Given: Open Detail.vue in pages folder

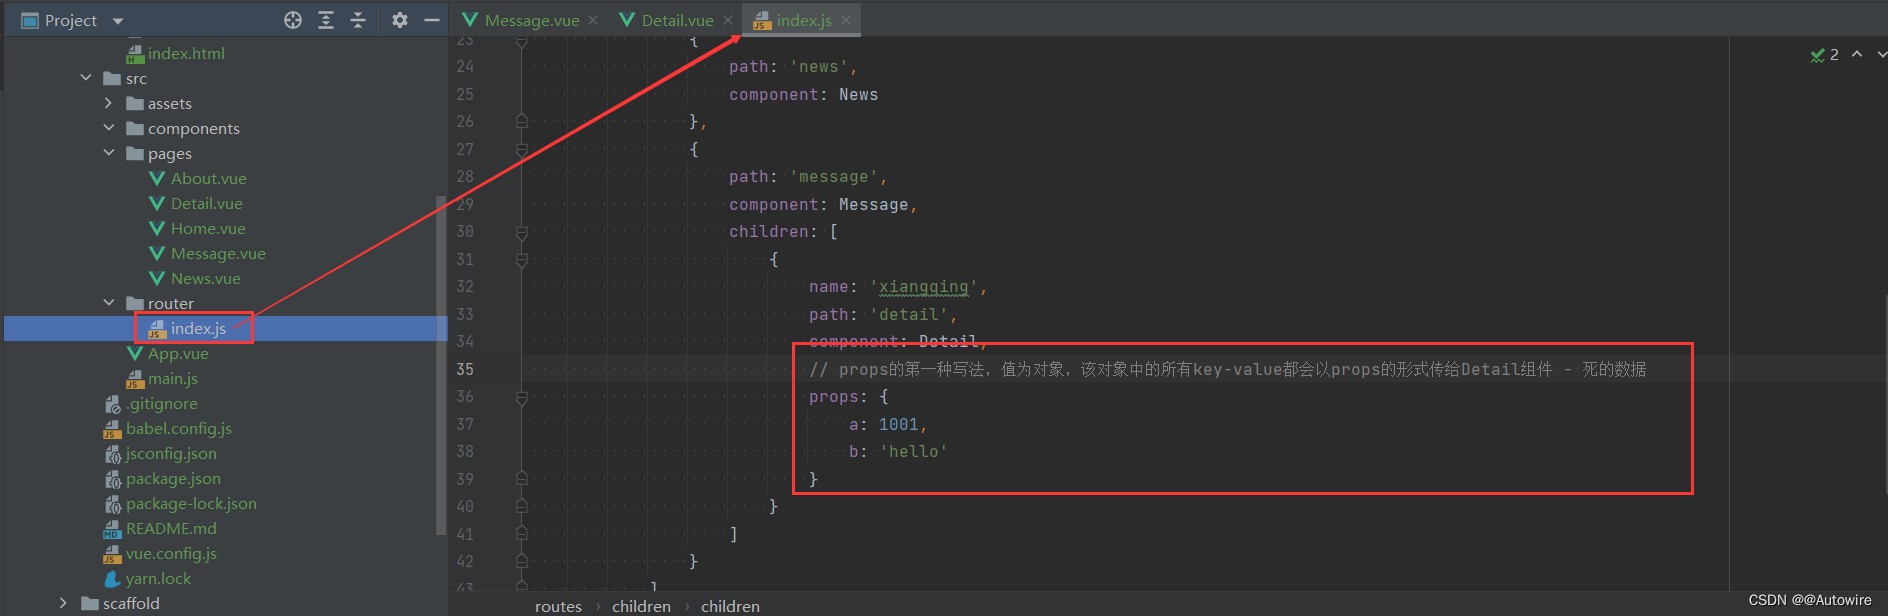Looking at the screenshot, I should click(x=206, y=204).
